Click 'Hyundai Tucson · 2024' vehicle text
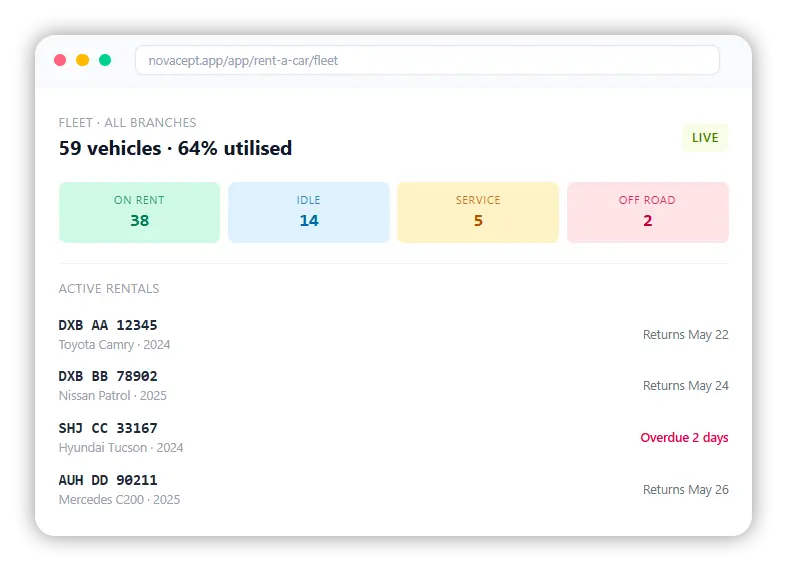 click(121, 448)
